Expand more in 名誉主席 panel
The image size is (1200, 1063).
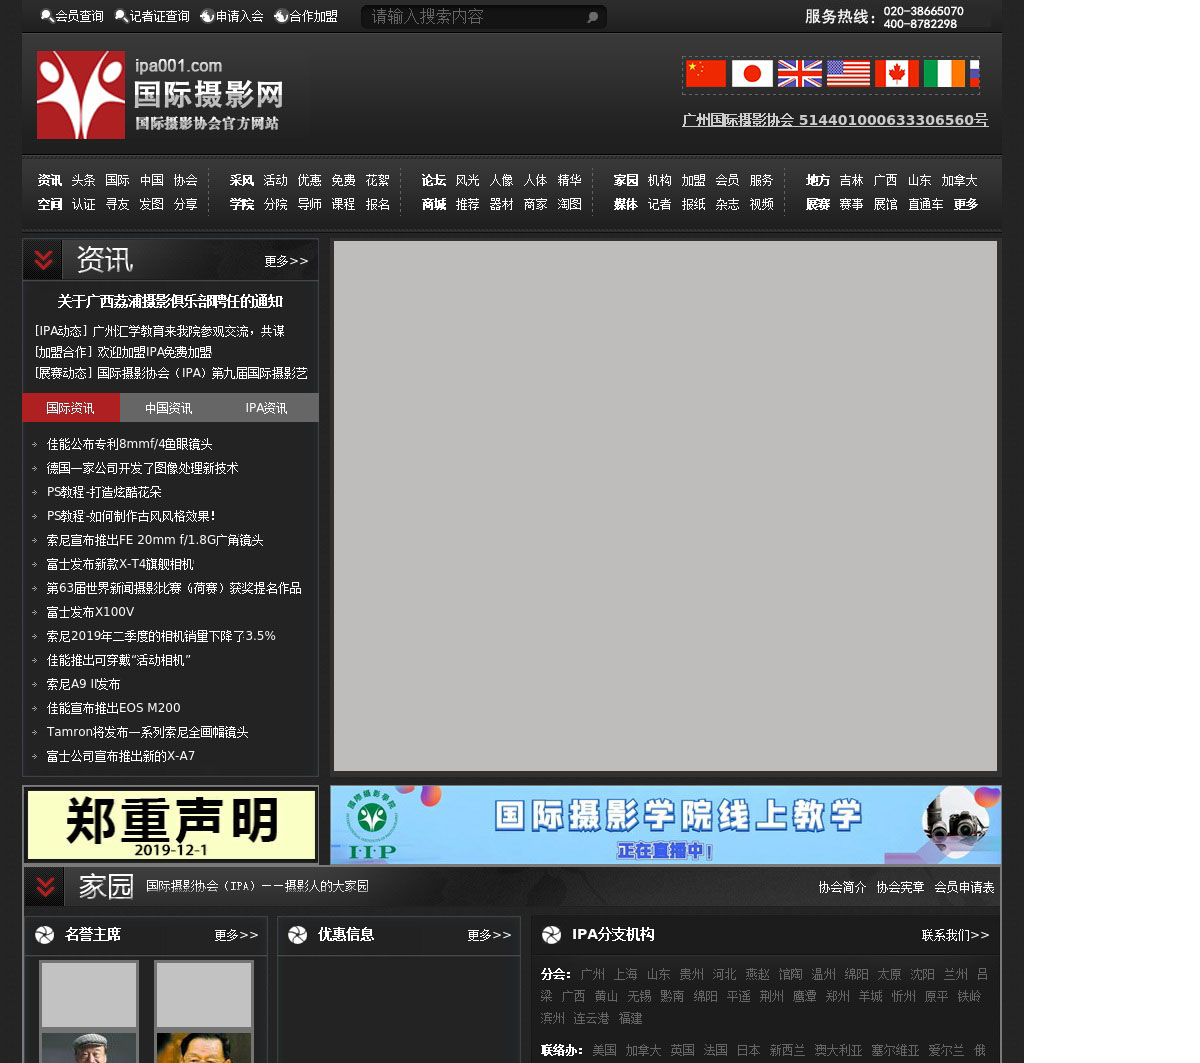[x=236, y=935]
